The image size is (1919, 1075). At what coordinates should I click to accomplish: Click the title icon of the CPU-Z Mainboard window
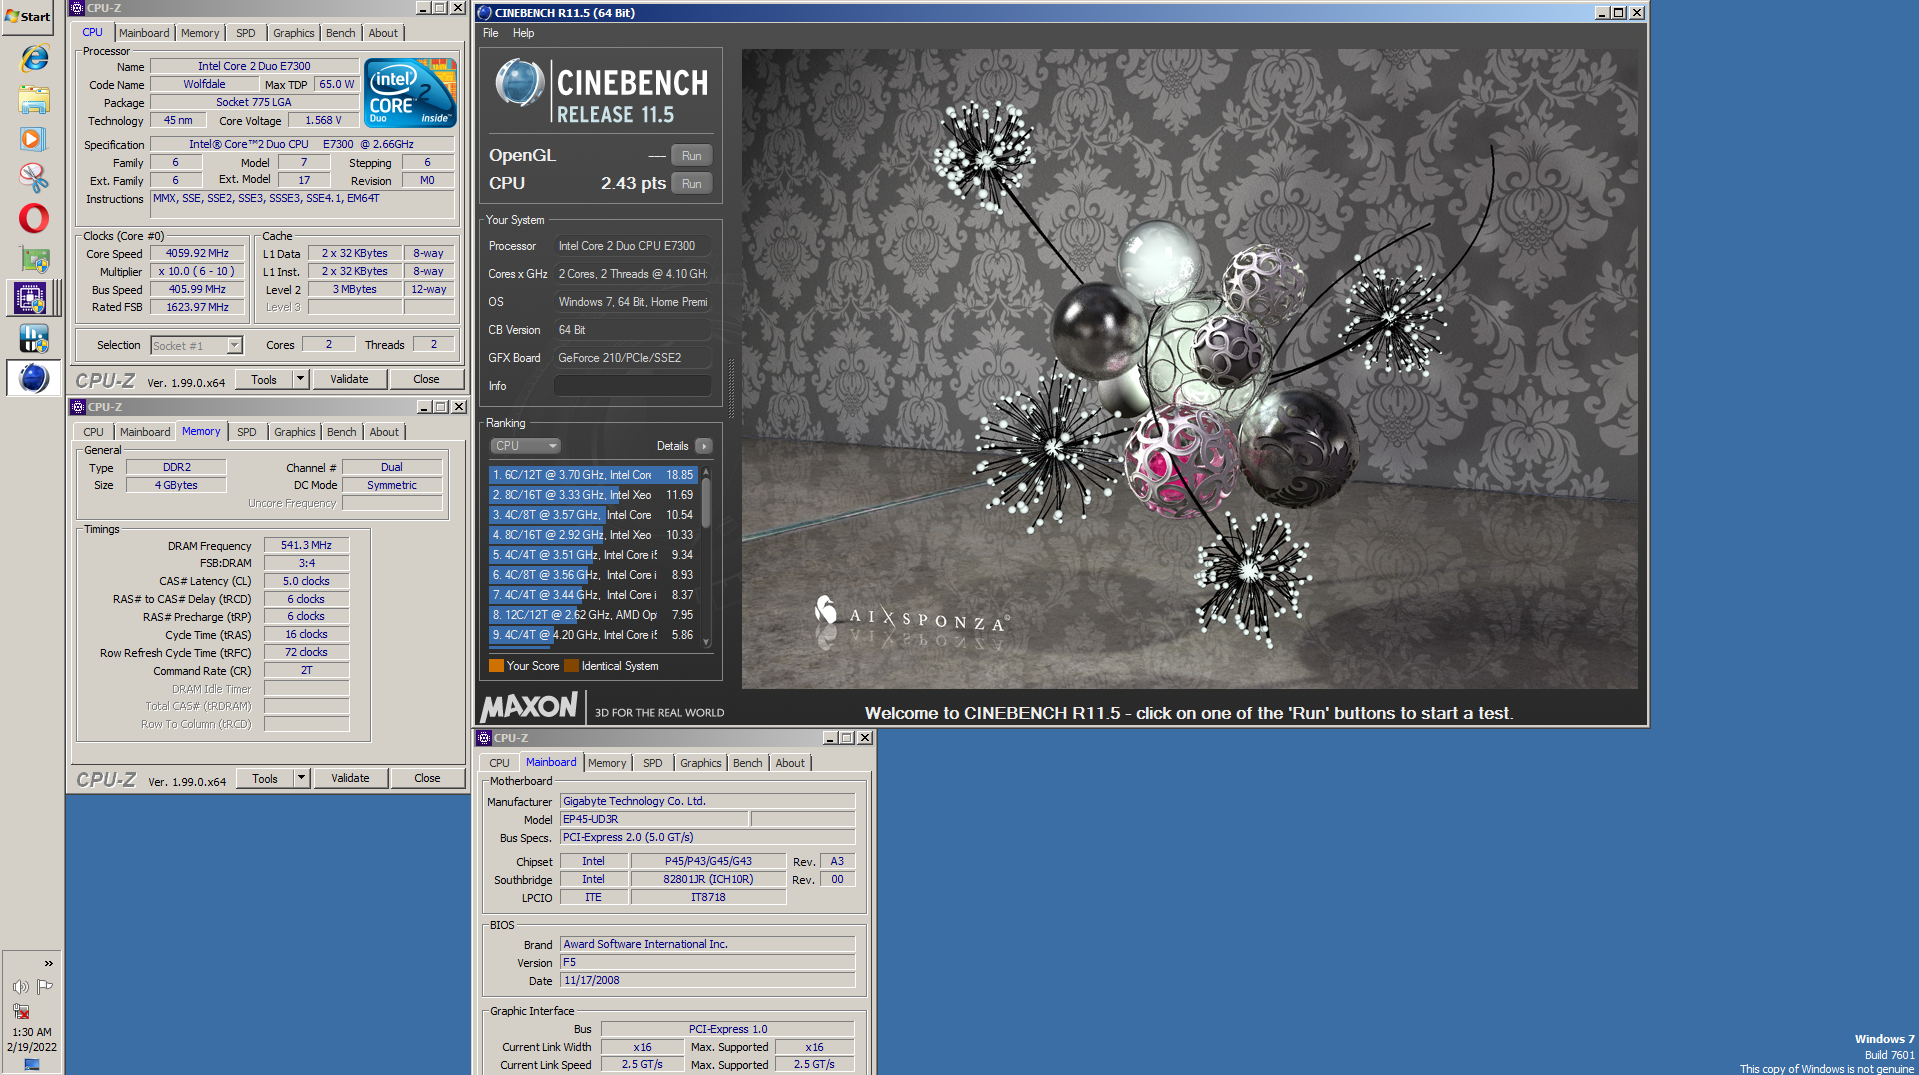tap(484, 738)
